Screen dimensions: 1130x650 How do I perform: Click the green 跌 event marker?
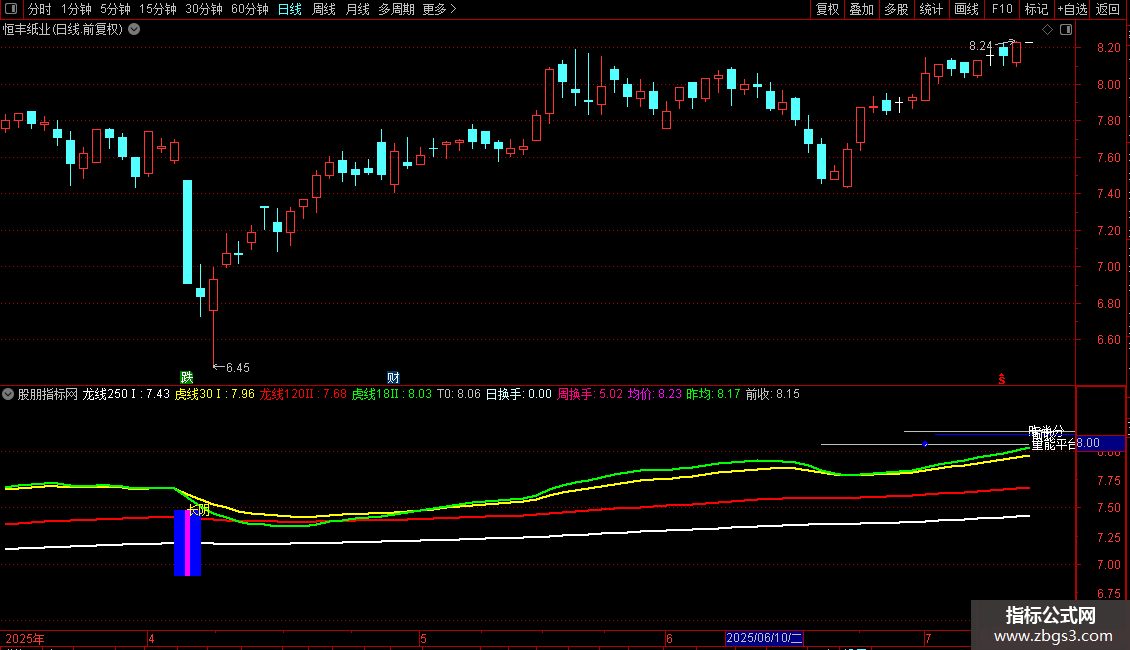(187, 378)
